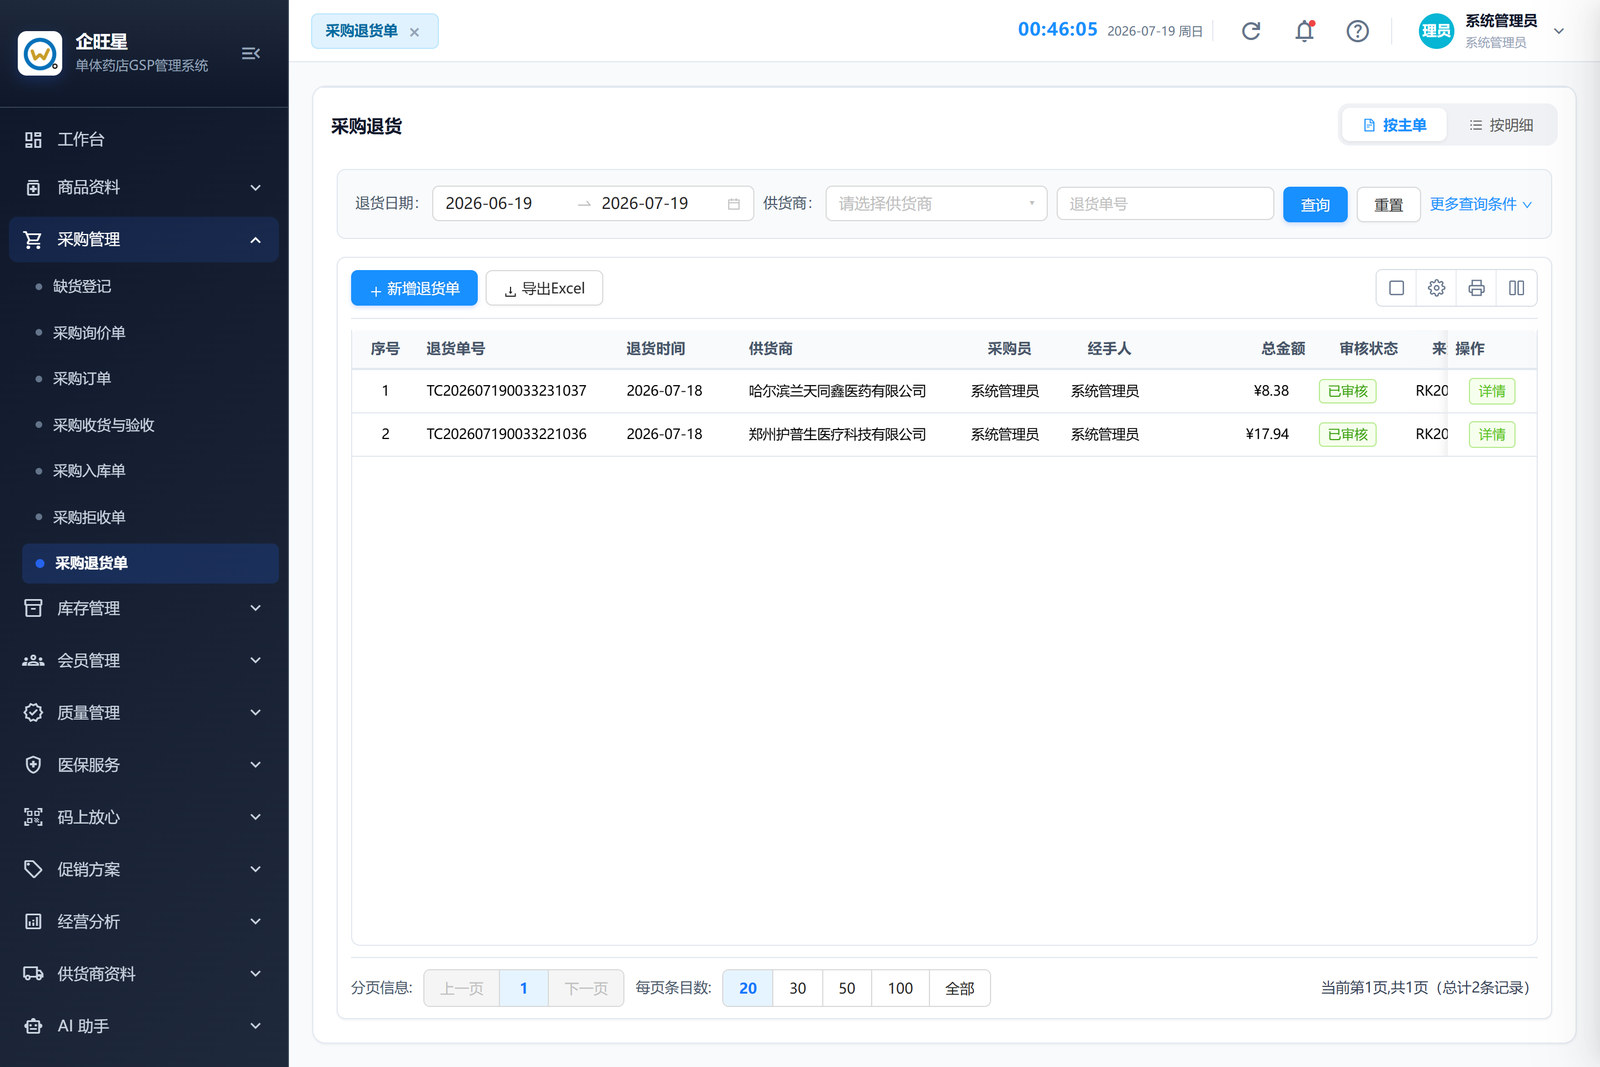This screenshot has height=1067, width=1600.
Task: Click the 质量管理 badge icon
Action: point(33,712)
